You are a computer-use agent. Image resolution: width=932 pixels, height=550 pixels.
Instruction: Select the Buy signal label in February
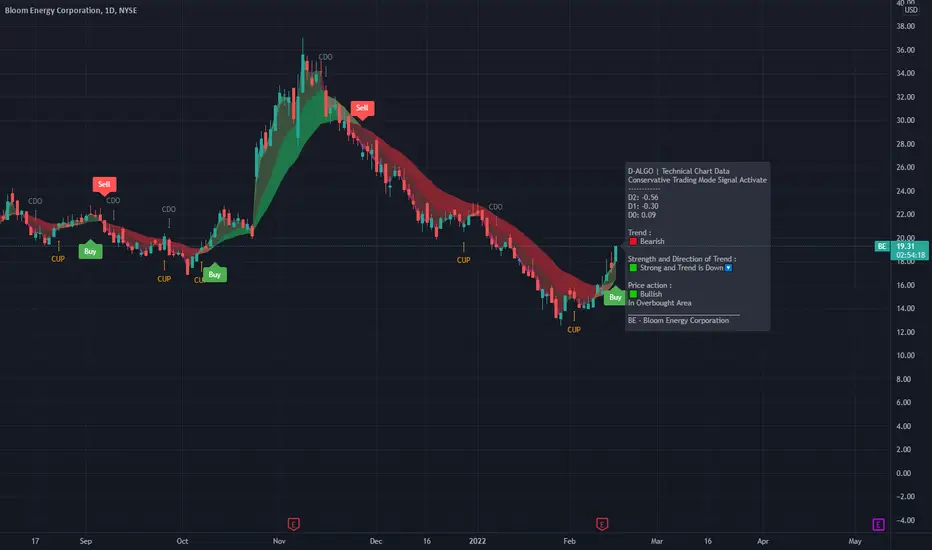click(x=615, y=296)
